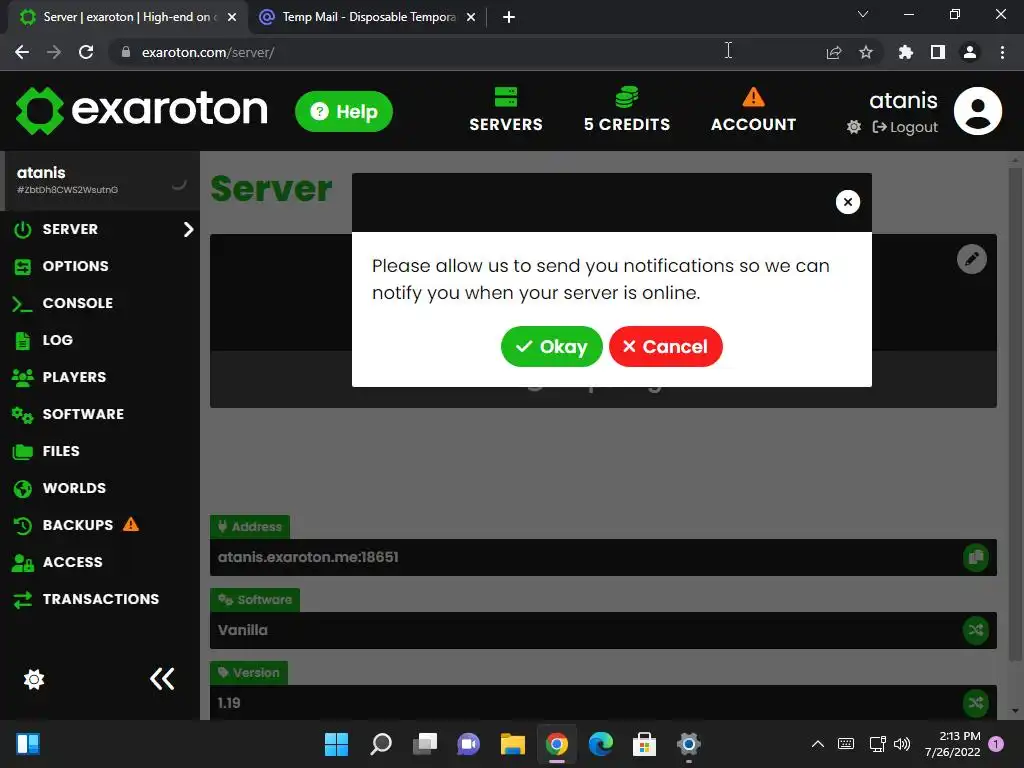Switch to the Temp Mail browser tab
The width and height of the screenshot is (1024, 768).
pos(366,17)
